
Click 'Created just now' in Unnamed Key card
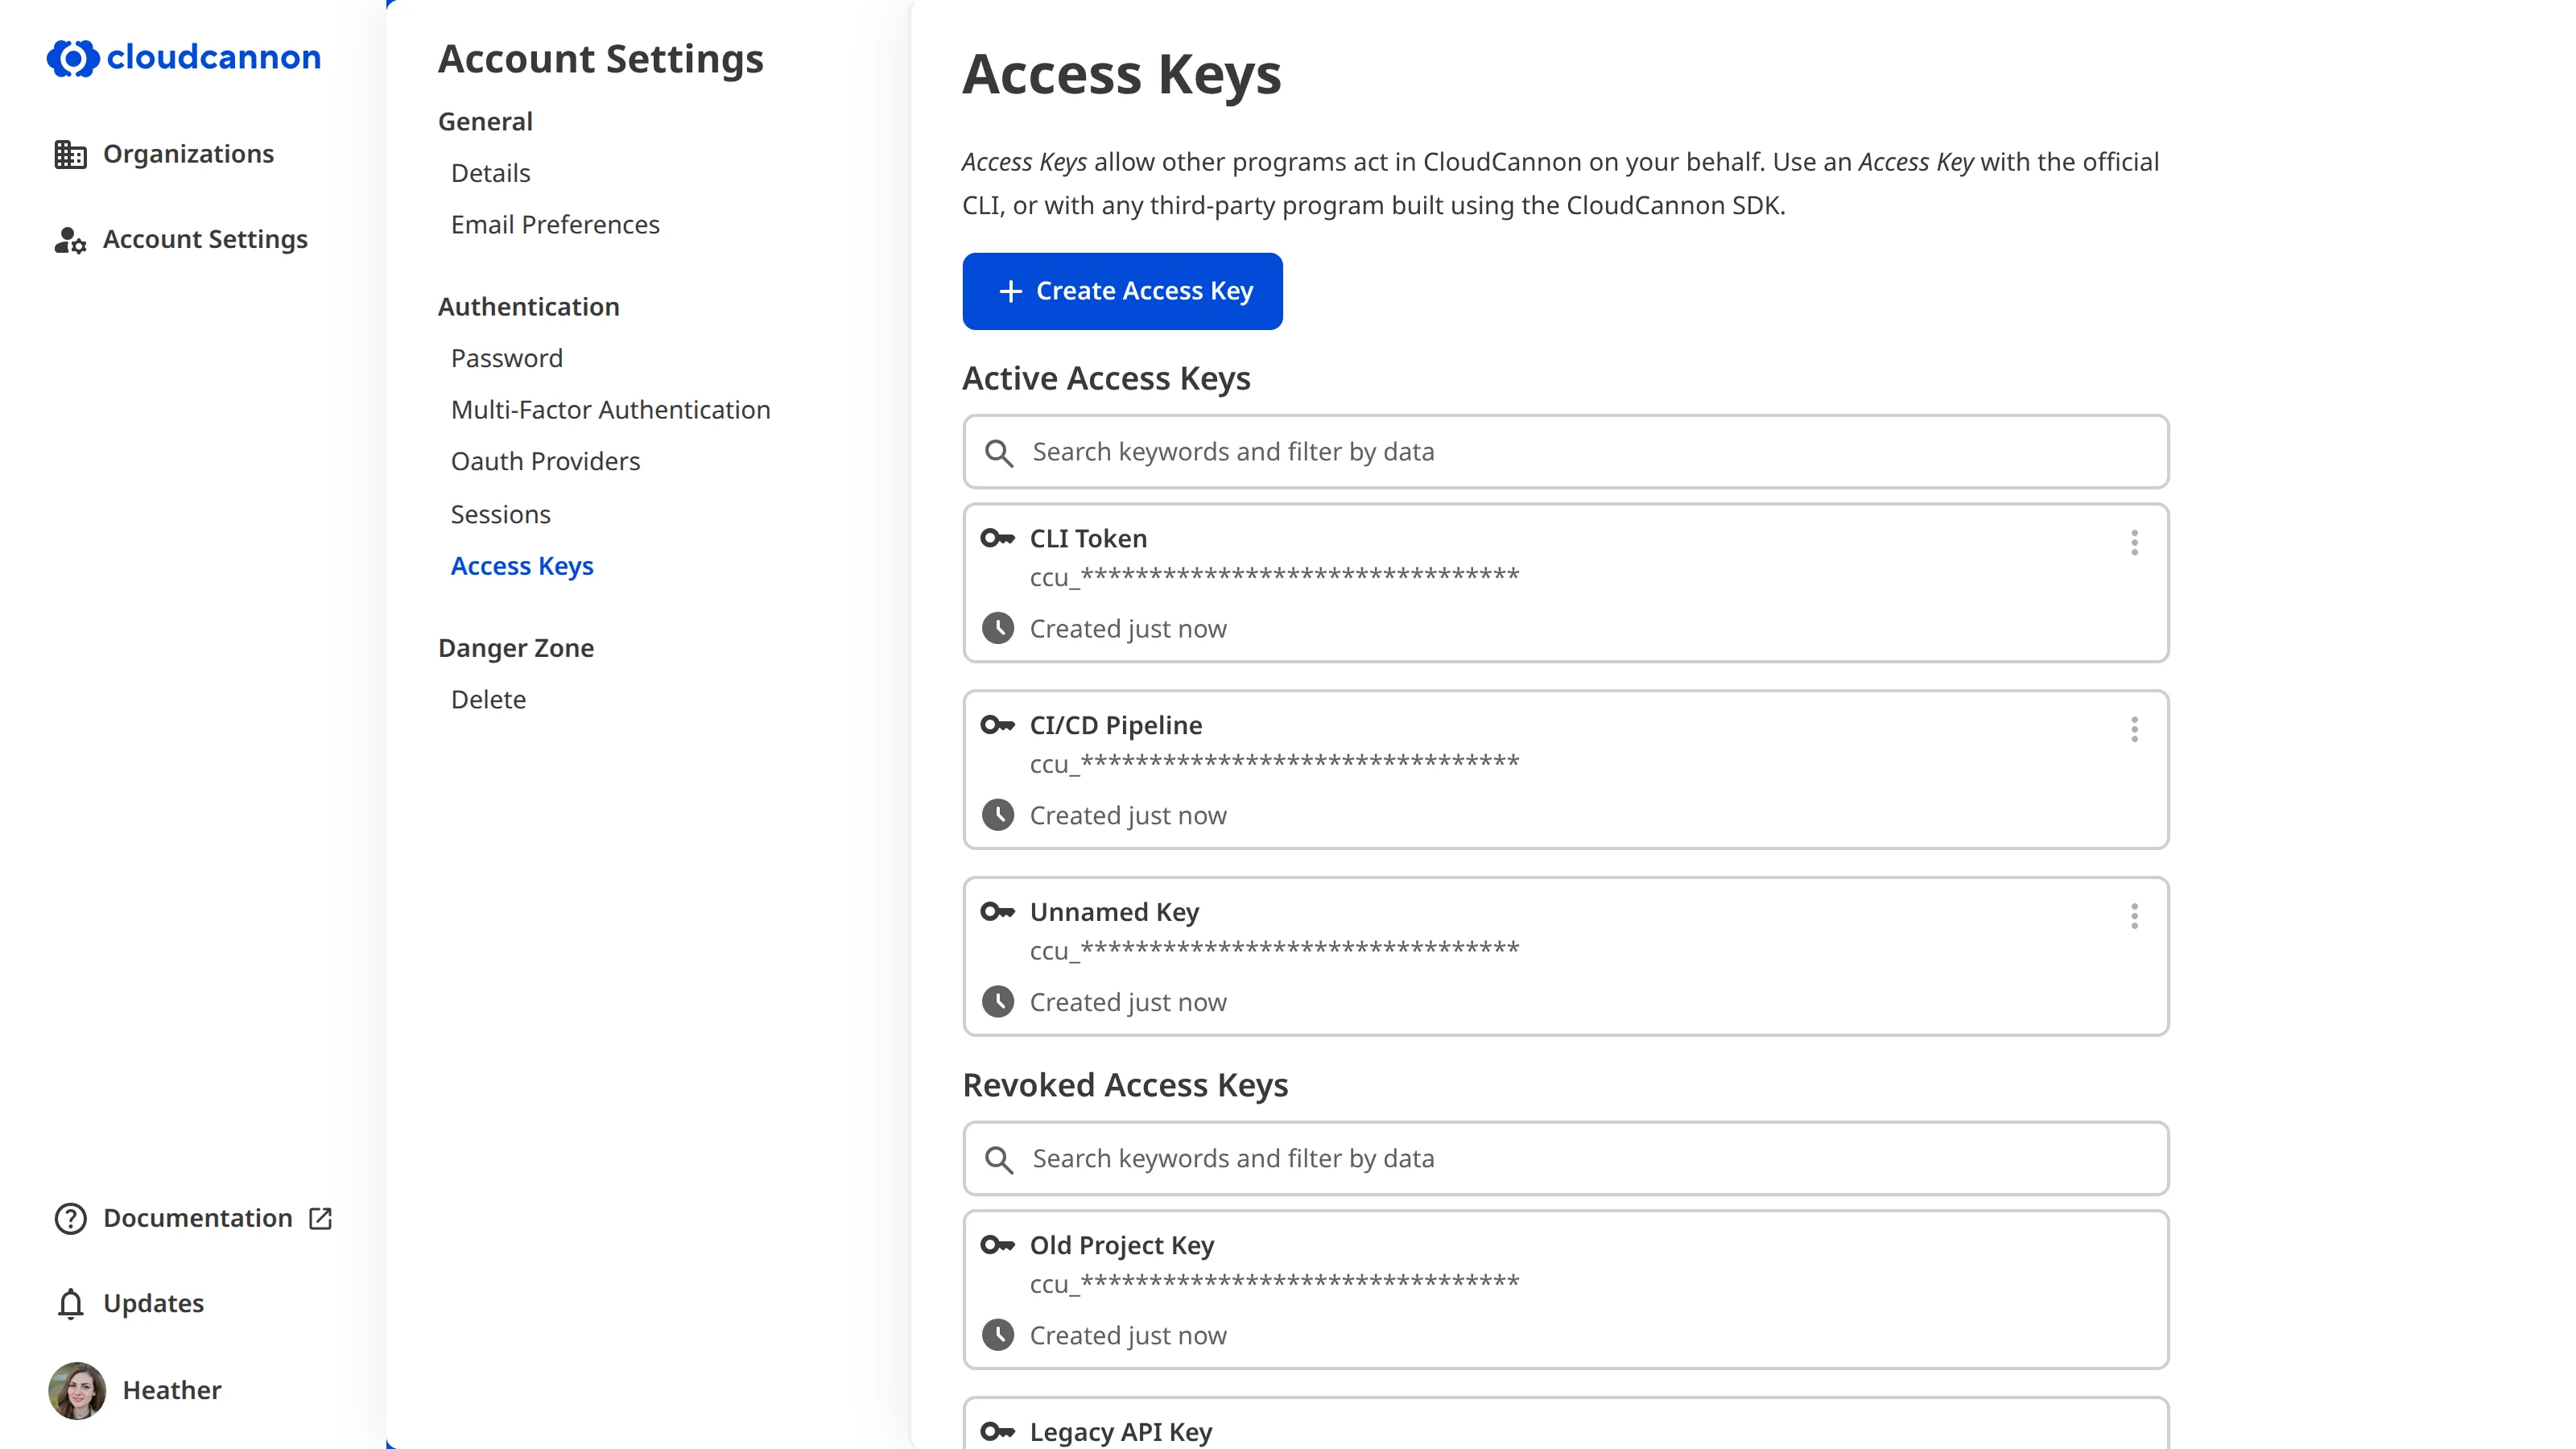click(x=1128, y=1002)
